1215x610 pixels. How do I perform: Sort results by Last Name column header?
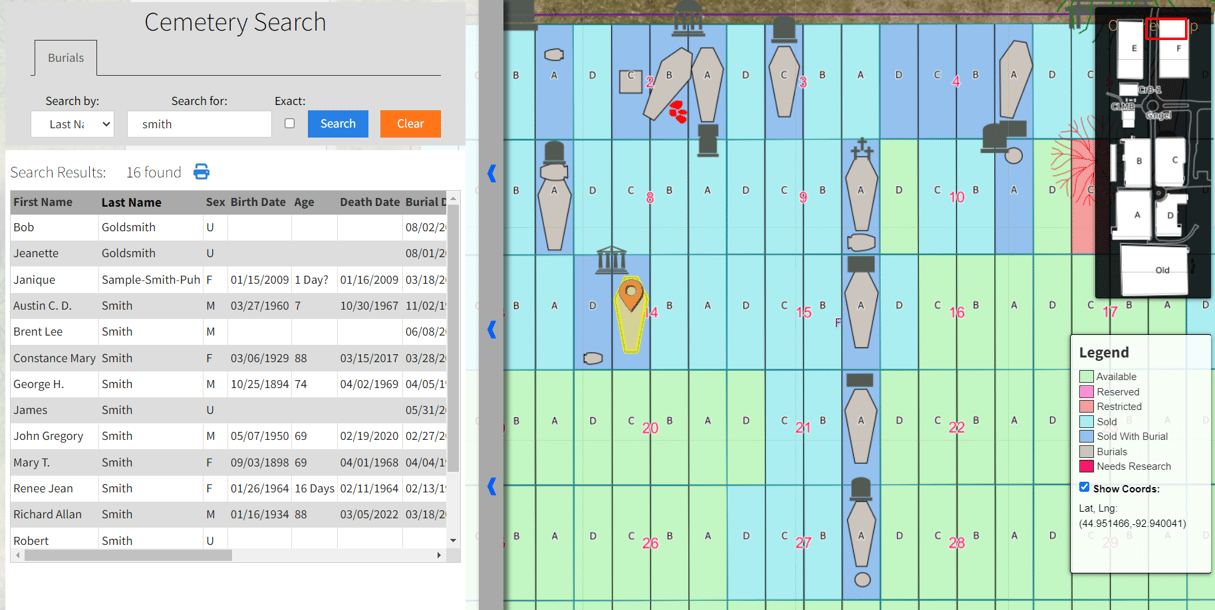(130, 202)
